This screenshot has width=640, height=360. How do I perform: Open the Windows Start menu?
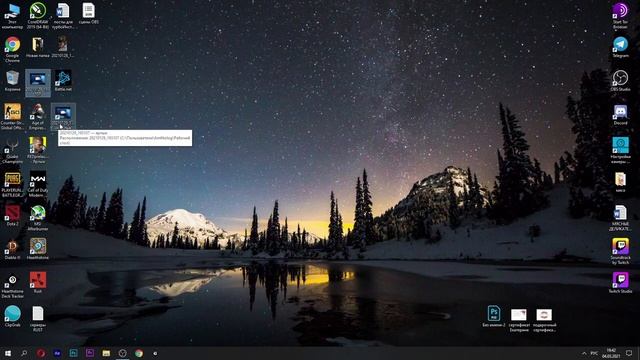pos(8,353)
